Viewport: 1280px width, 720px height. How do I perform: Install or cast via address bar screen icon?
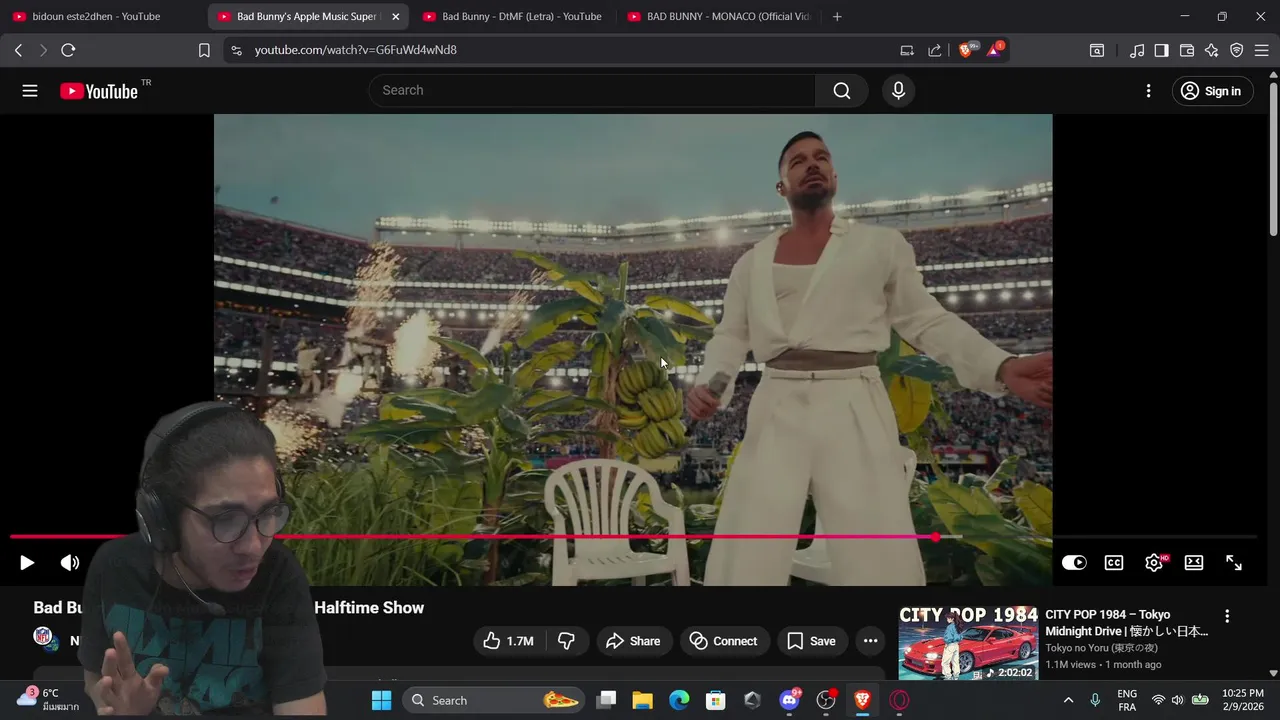point(907,50)
